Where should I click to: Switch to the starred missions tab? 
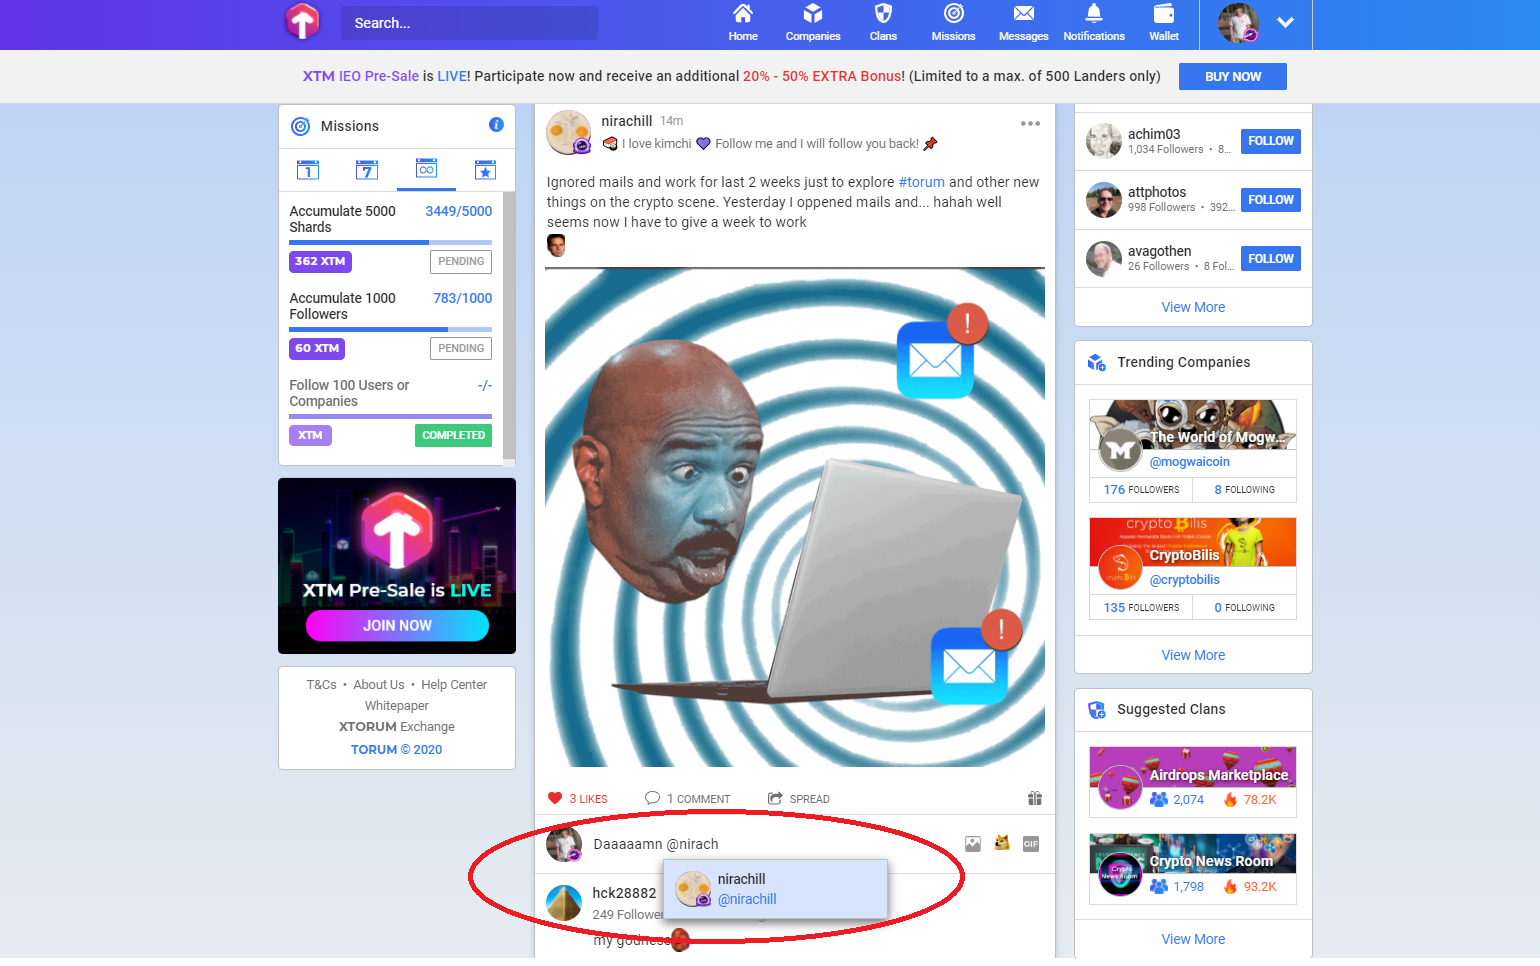[x=485, y=170]
